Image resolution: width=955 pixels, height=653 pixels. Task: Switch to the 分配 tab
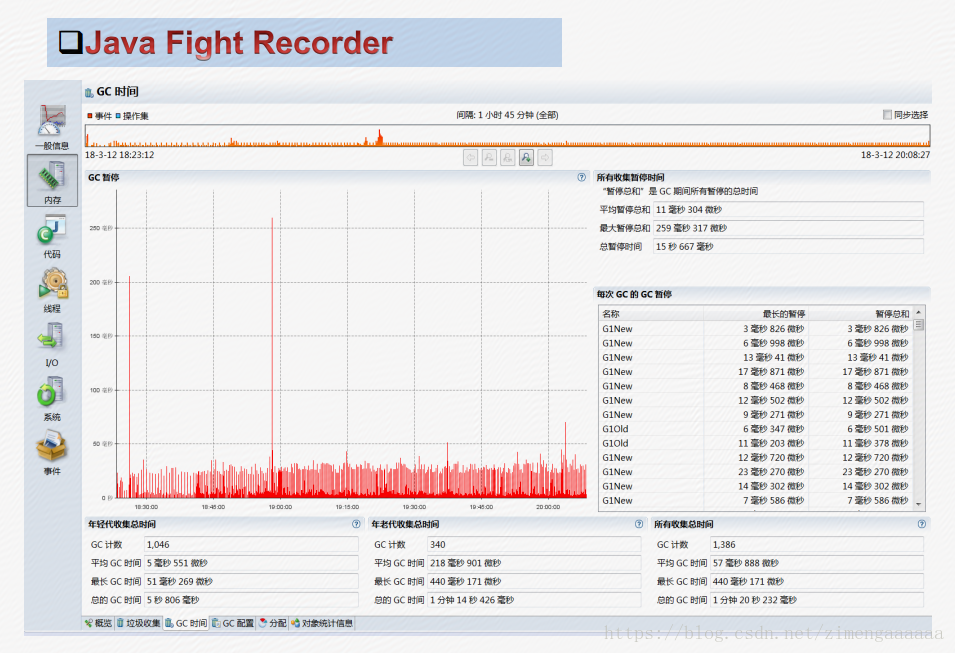coord(272,623)
